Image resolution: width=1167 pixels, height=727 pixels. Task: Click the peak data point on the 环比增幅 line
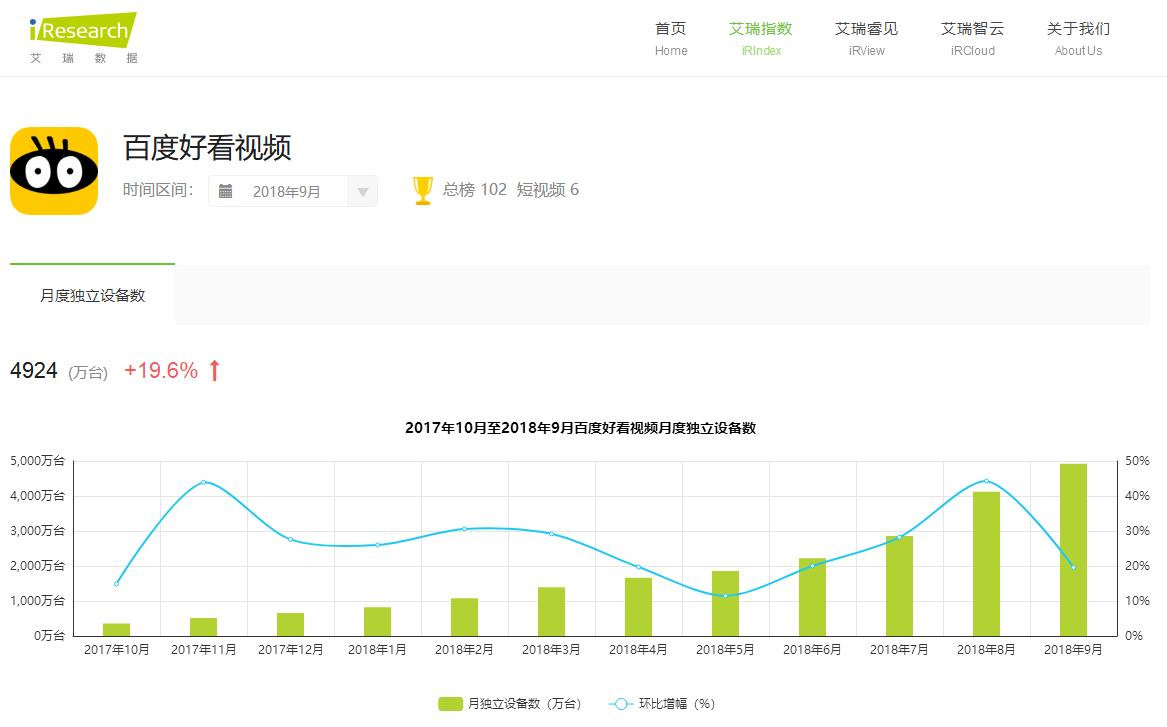[x=202, y=481]
